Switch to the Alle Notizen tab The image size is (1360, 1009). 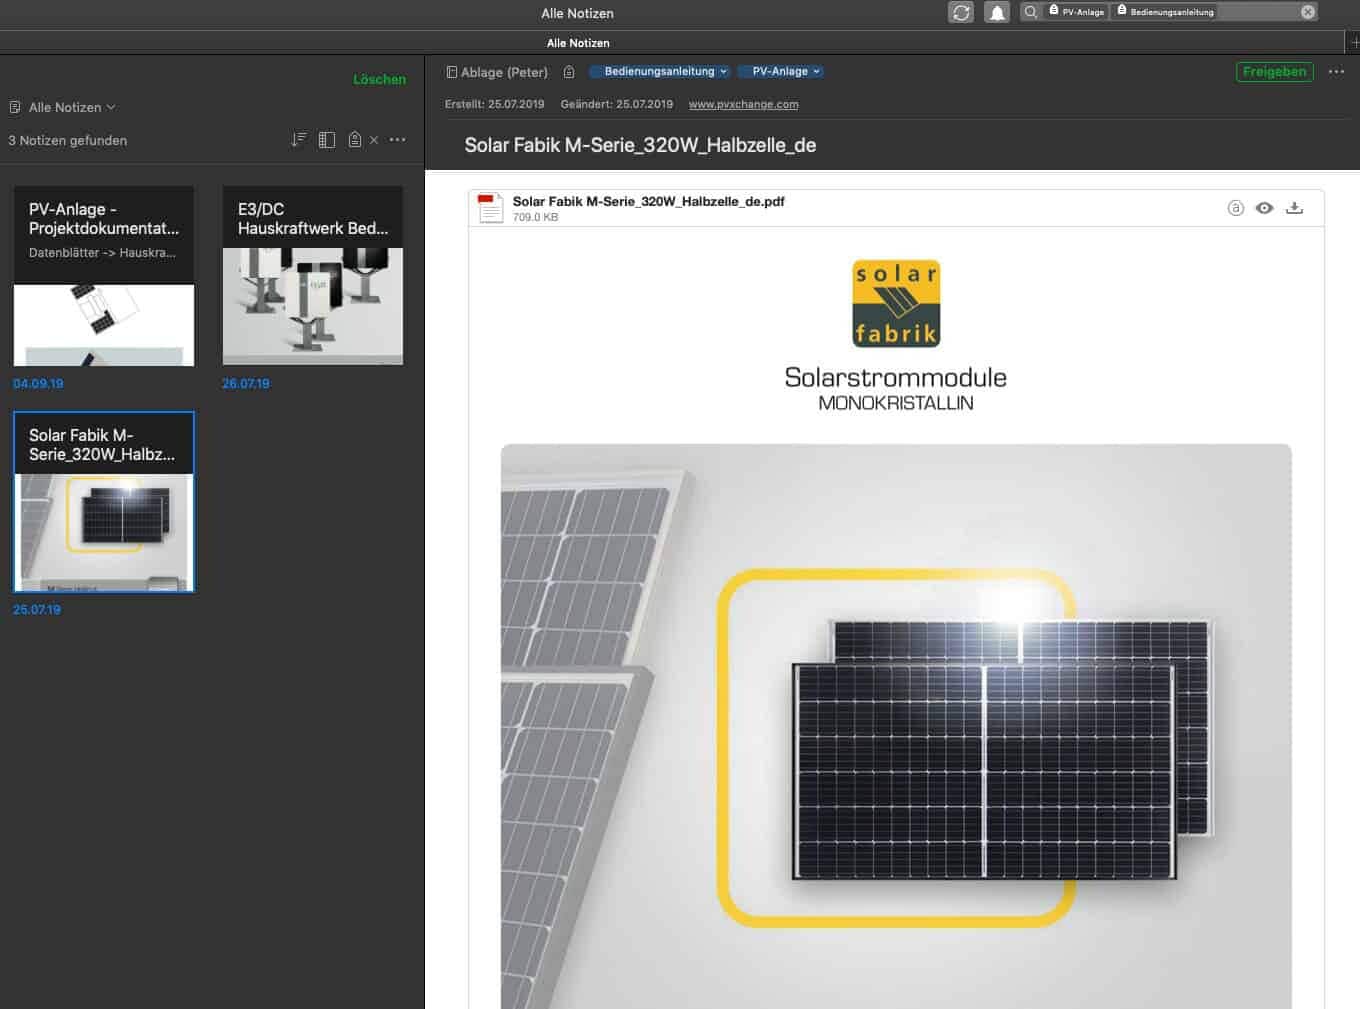coord(578,43)
